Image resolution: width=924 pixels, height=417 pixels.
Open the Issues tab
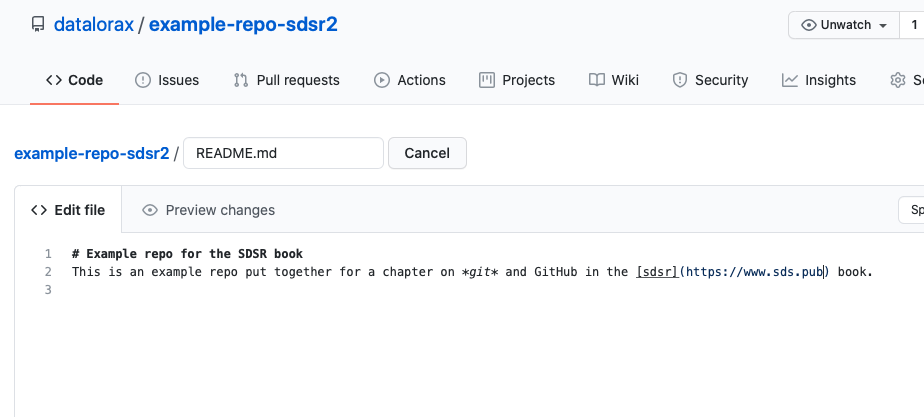[167, 80]
